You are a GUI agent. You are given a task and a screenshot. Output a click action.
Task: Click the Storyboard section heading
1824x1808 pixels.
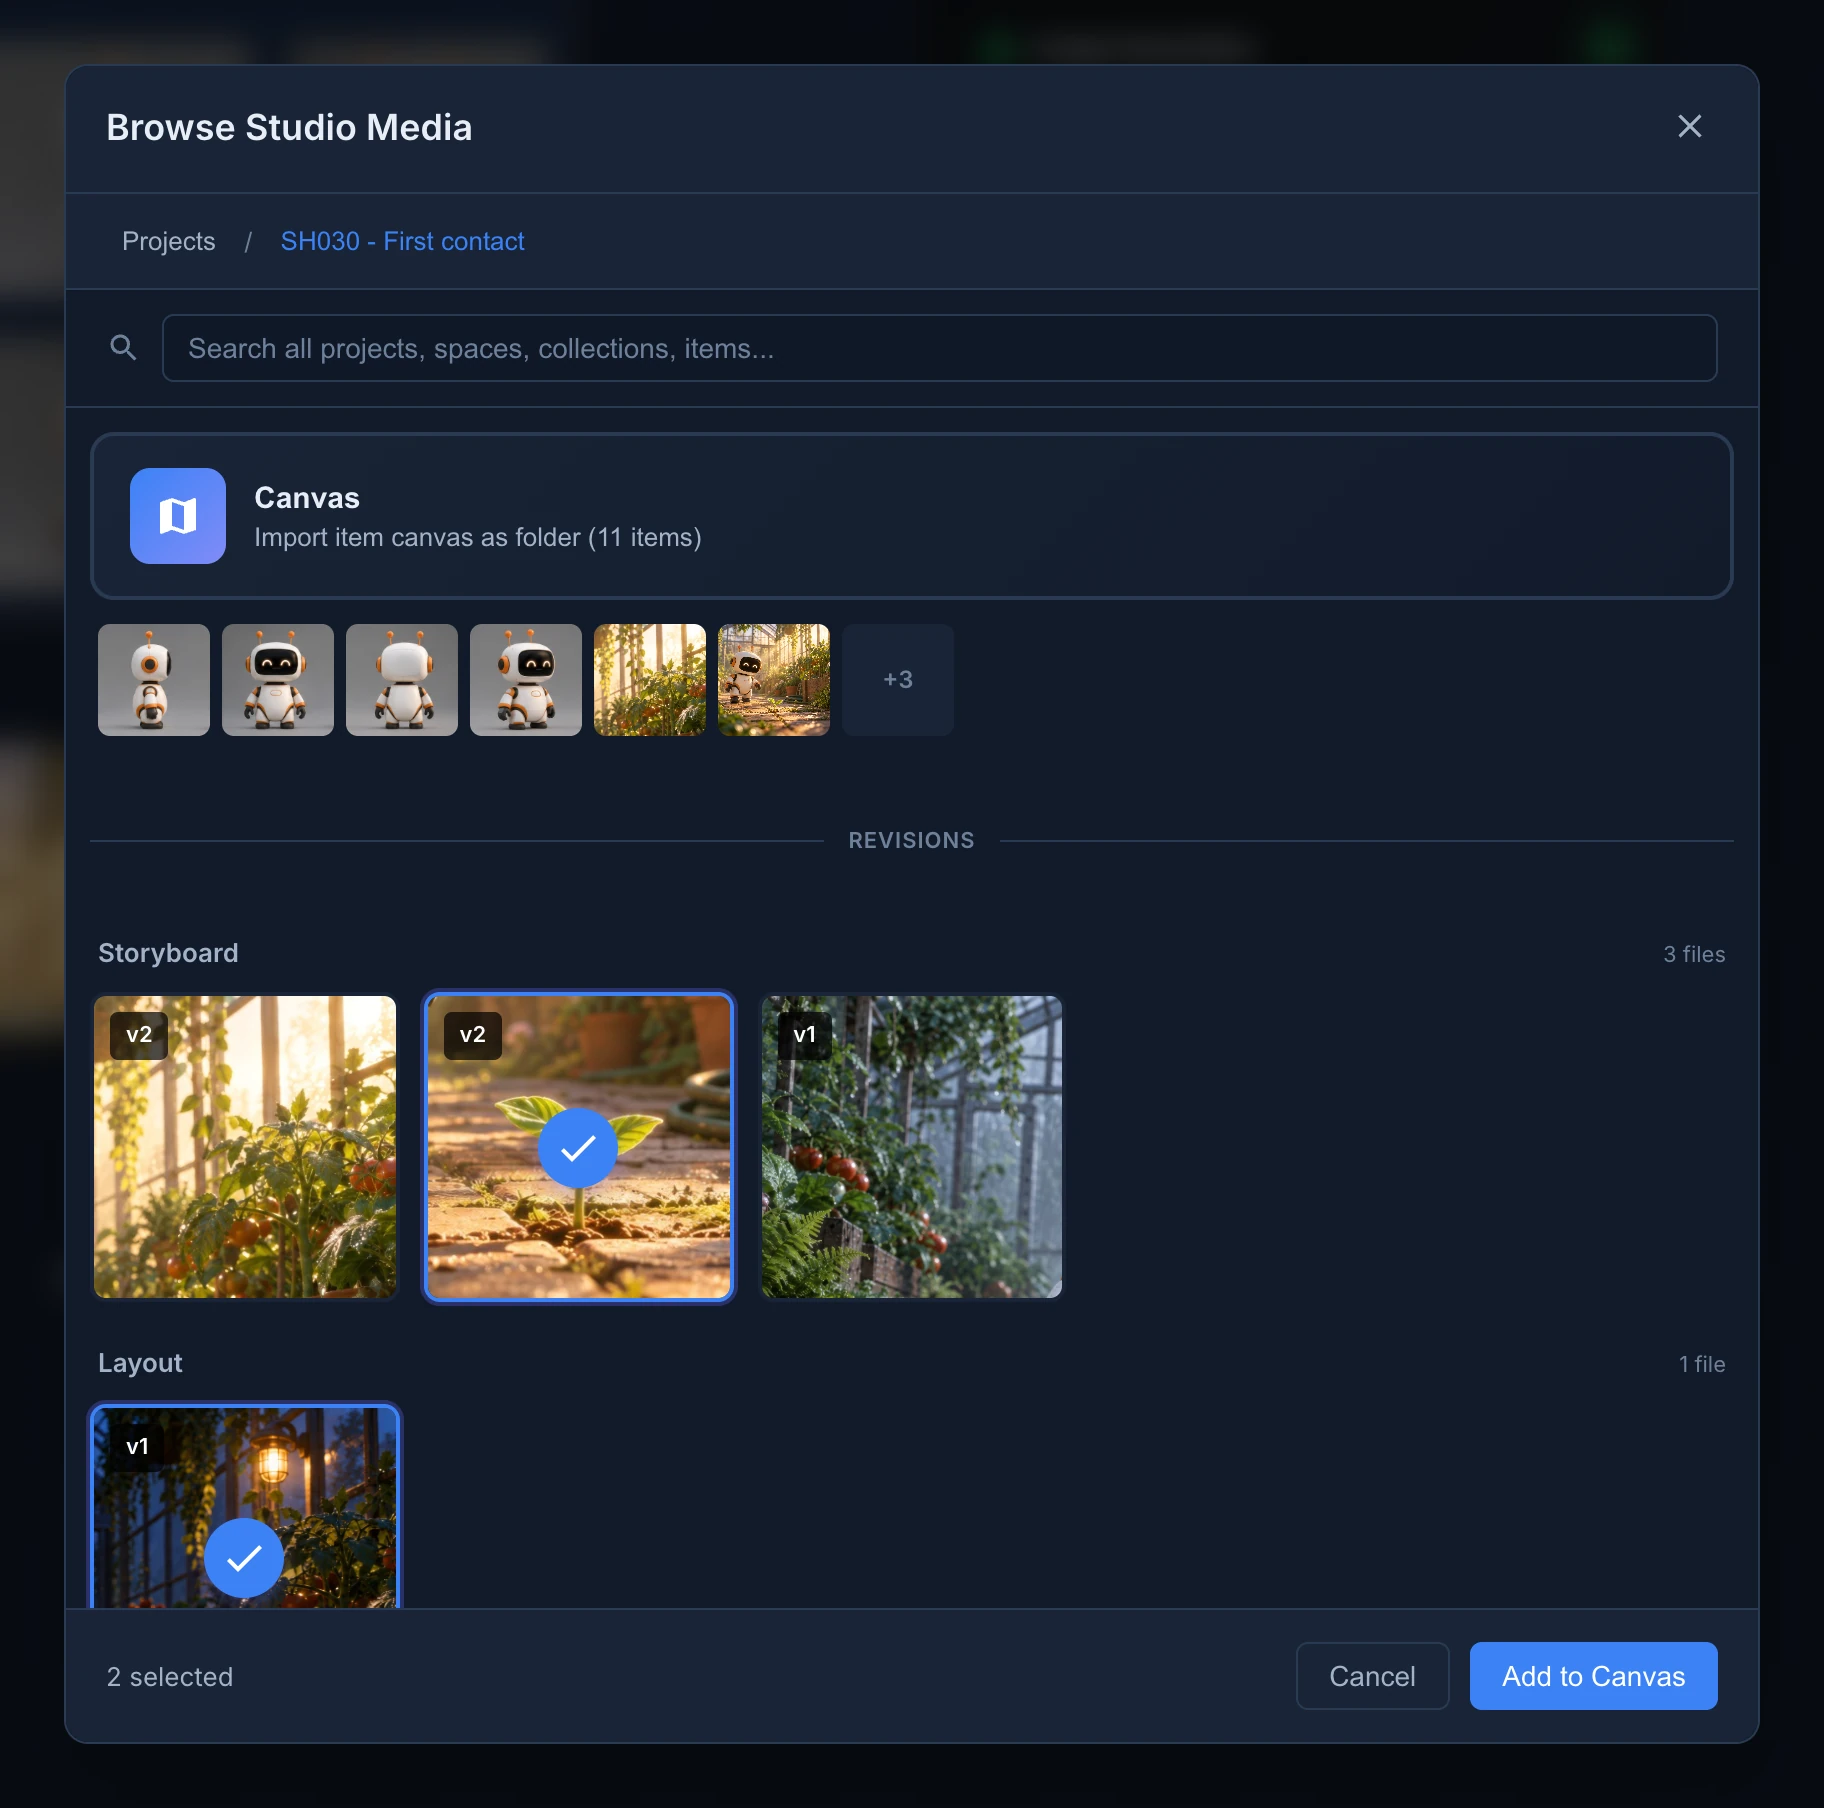tap(168, 953)
